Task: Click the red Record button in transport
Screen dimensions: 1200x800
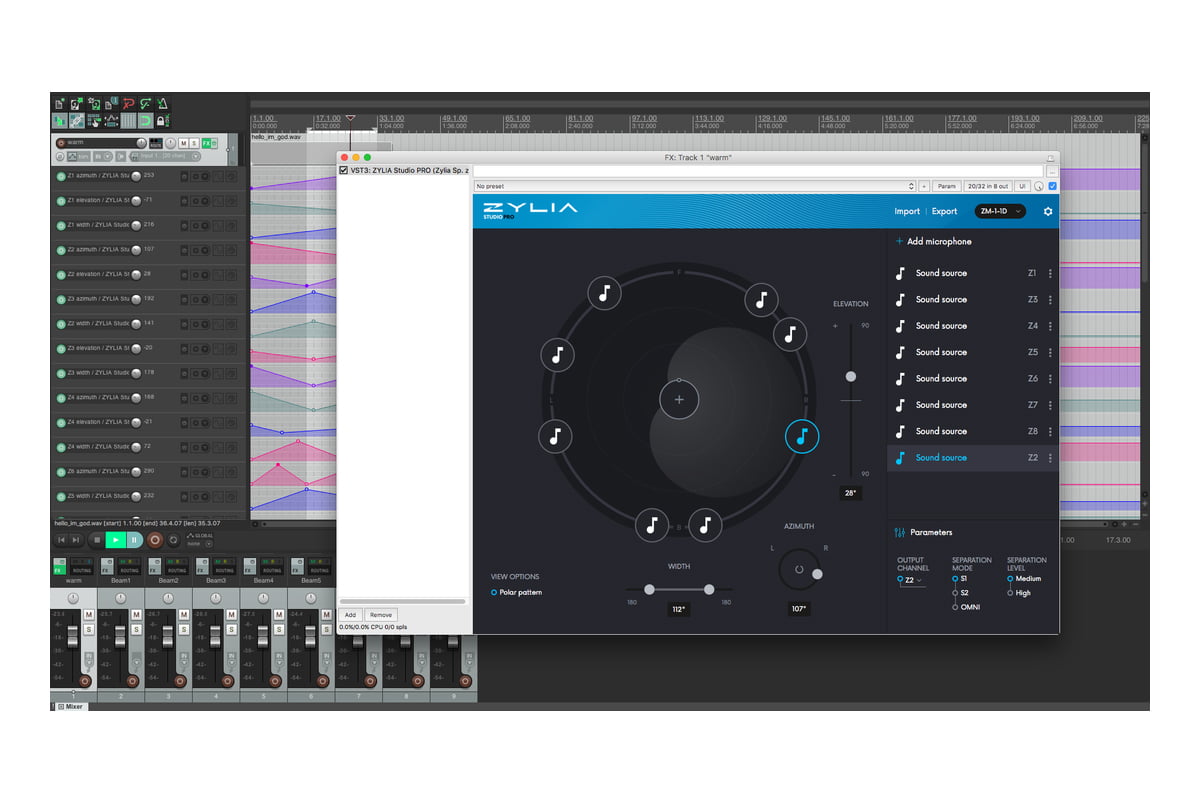Action: coord(155,540)
